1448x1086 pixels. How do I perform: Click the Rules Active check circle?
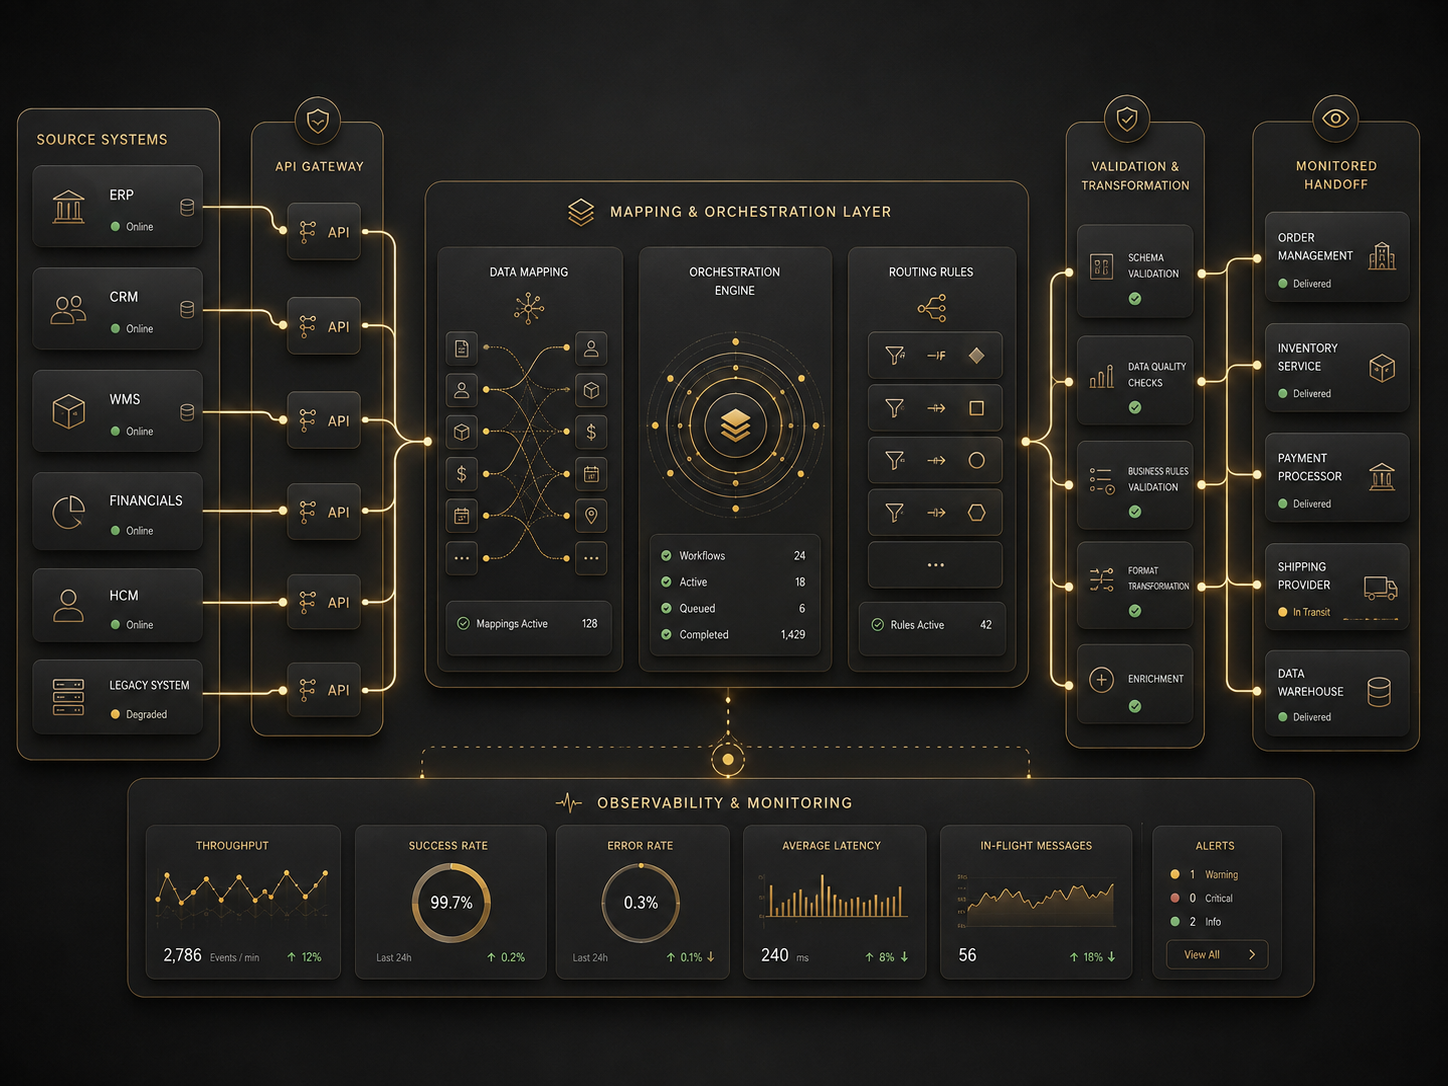click(x=877, y=625)
